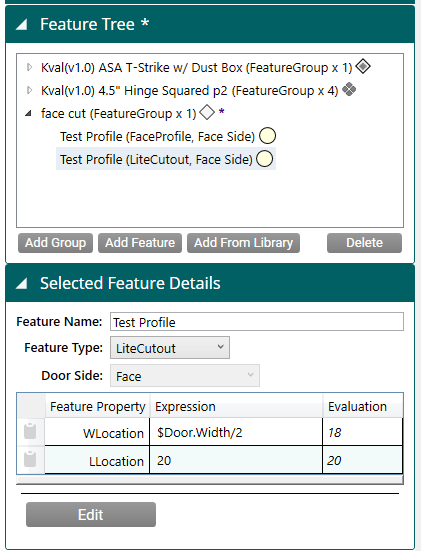Click the Add Group button
This screenshot has width=421, height=551.
pyautogui.click(x=56, y=243)
